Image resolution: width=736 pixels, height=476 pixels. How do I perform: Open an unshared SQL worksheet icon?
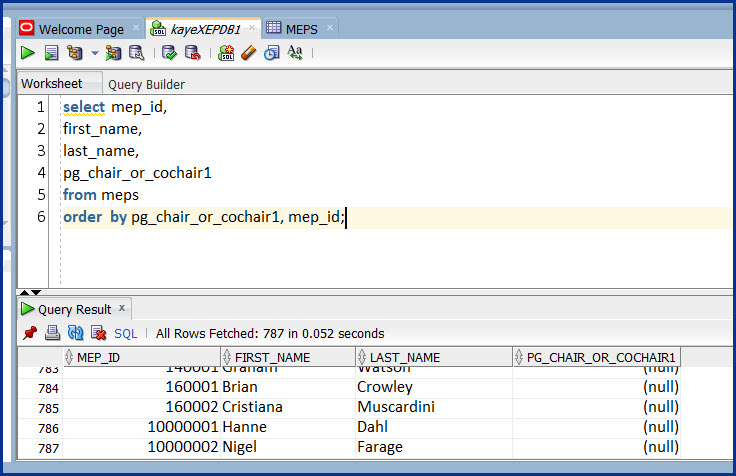tap(226, 53)
